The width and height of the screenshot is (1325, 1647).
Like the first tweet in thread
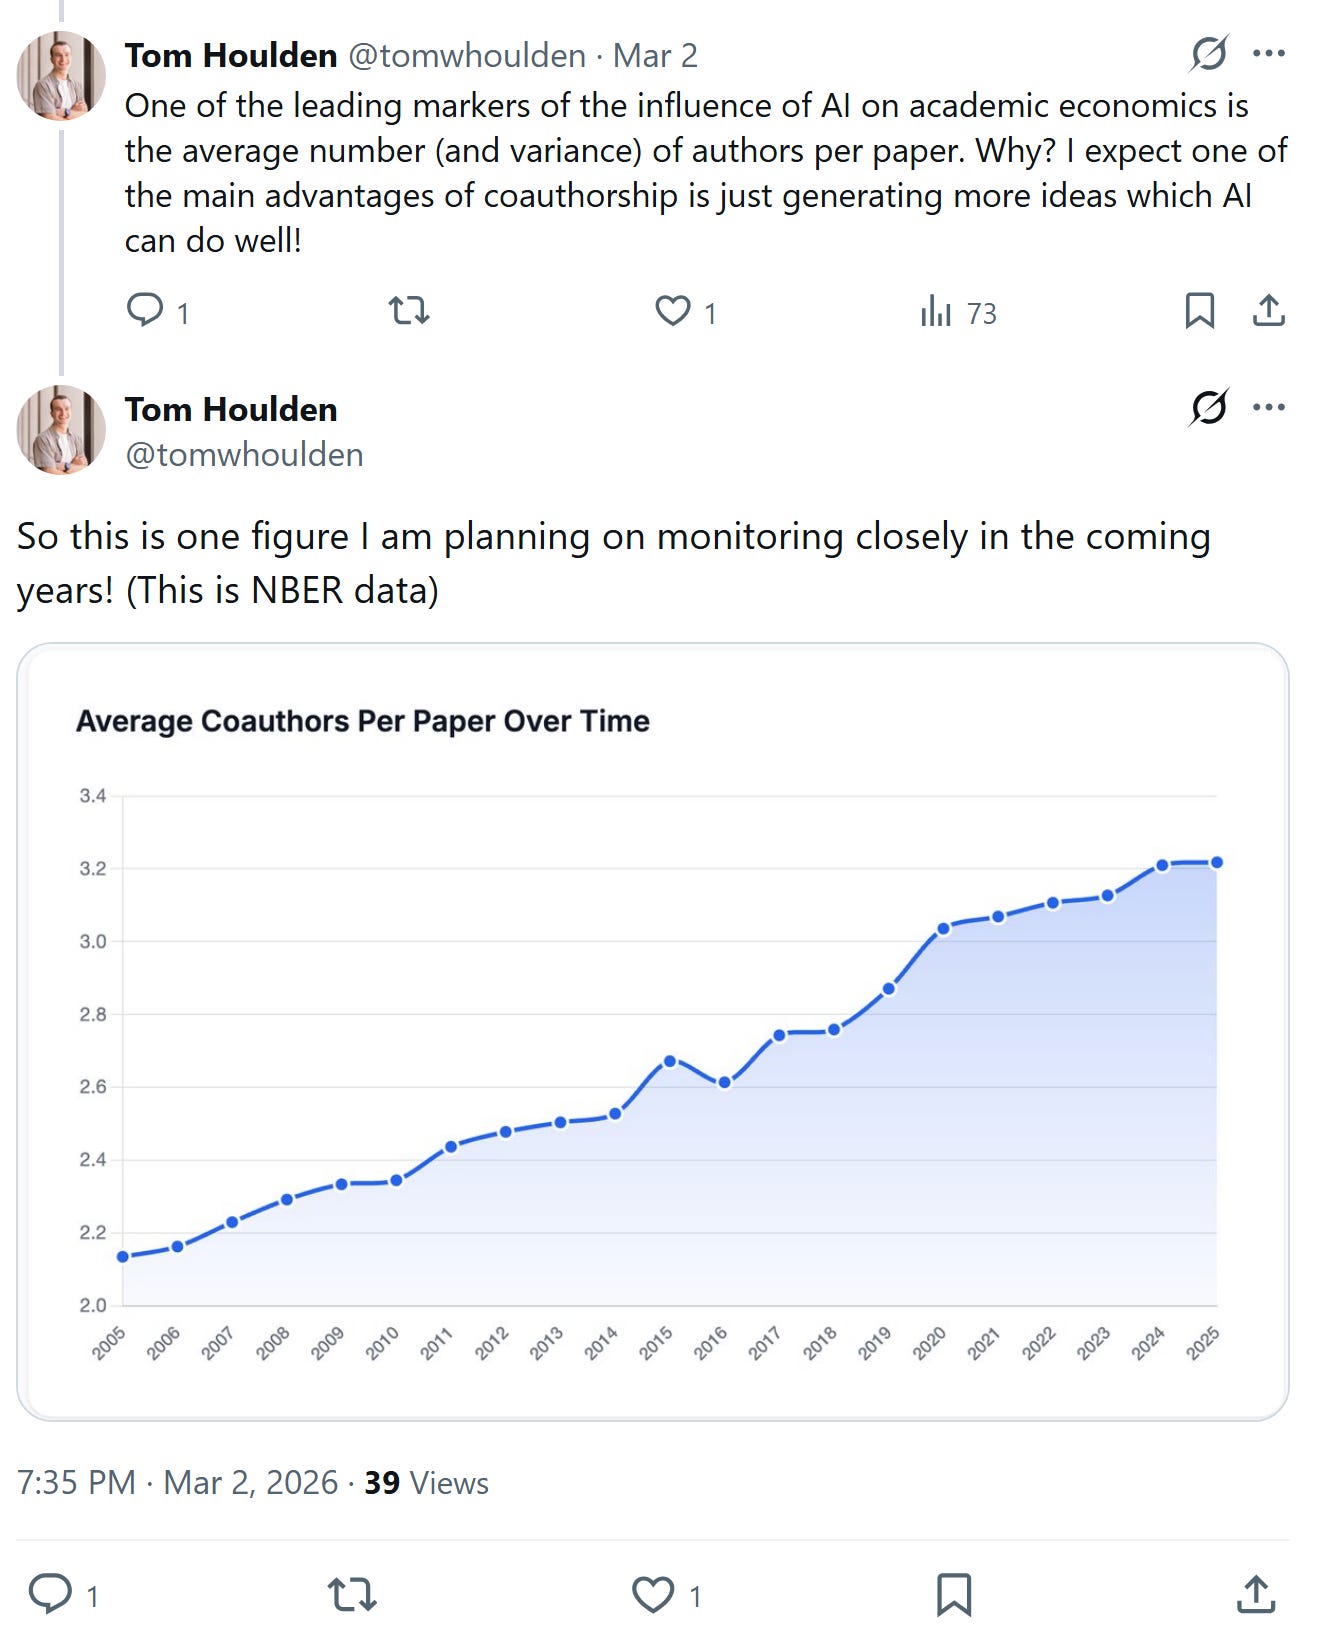tap(673, 311)
